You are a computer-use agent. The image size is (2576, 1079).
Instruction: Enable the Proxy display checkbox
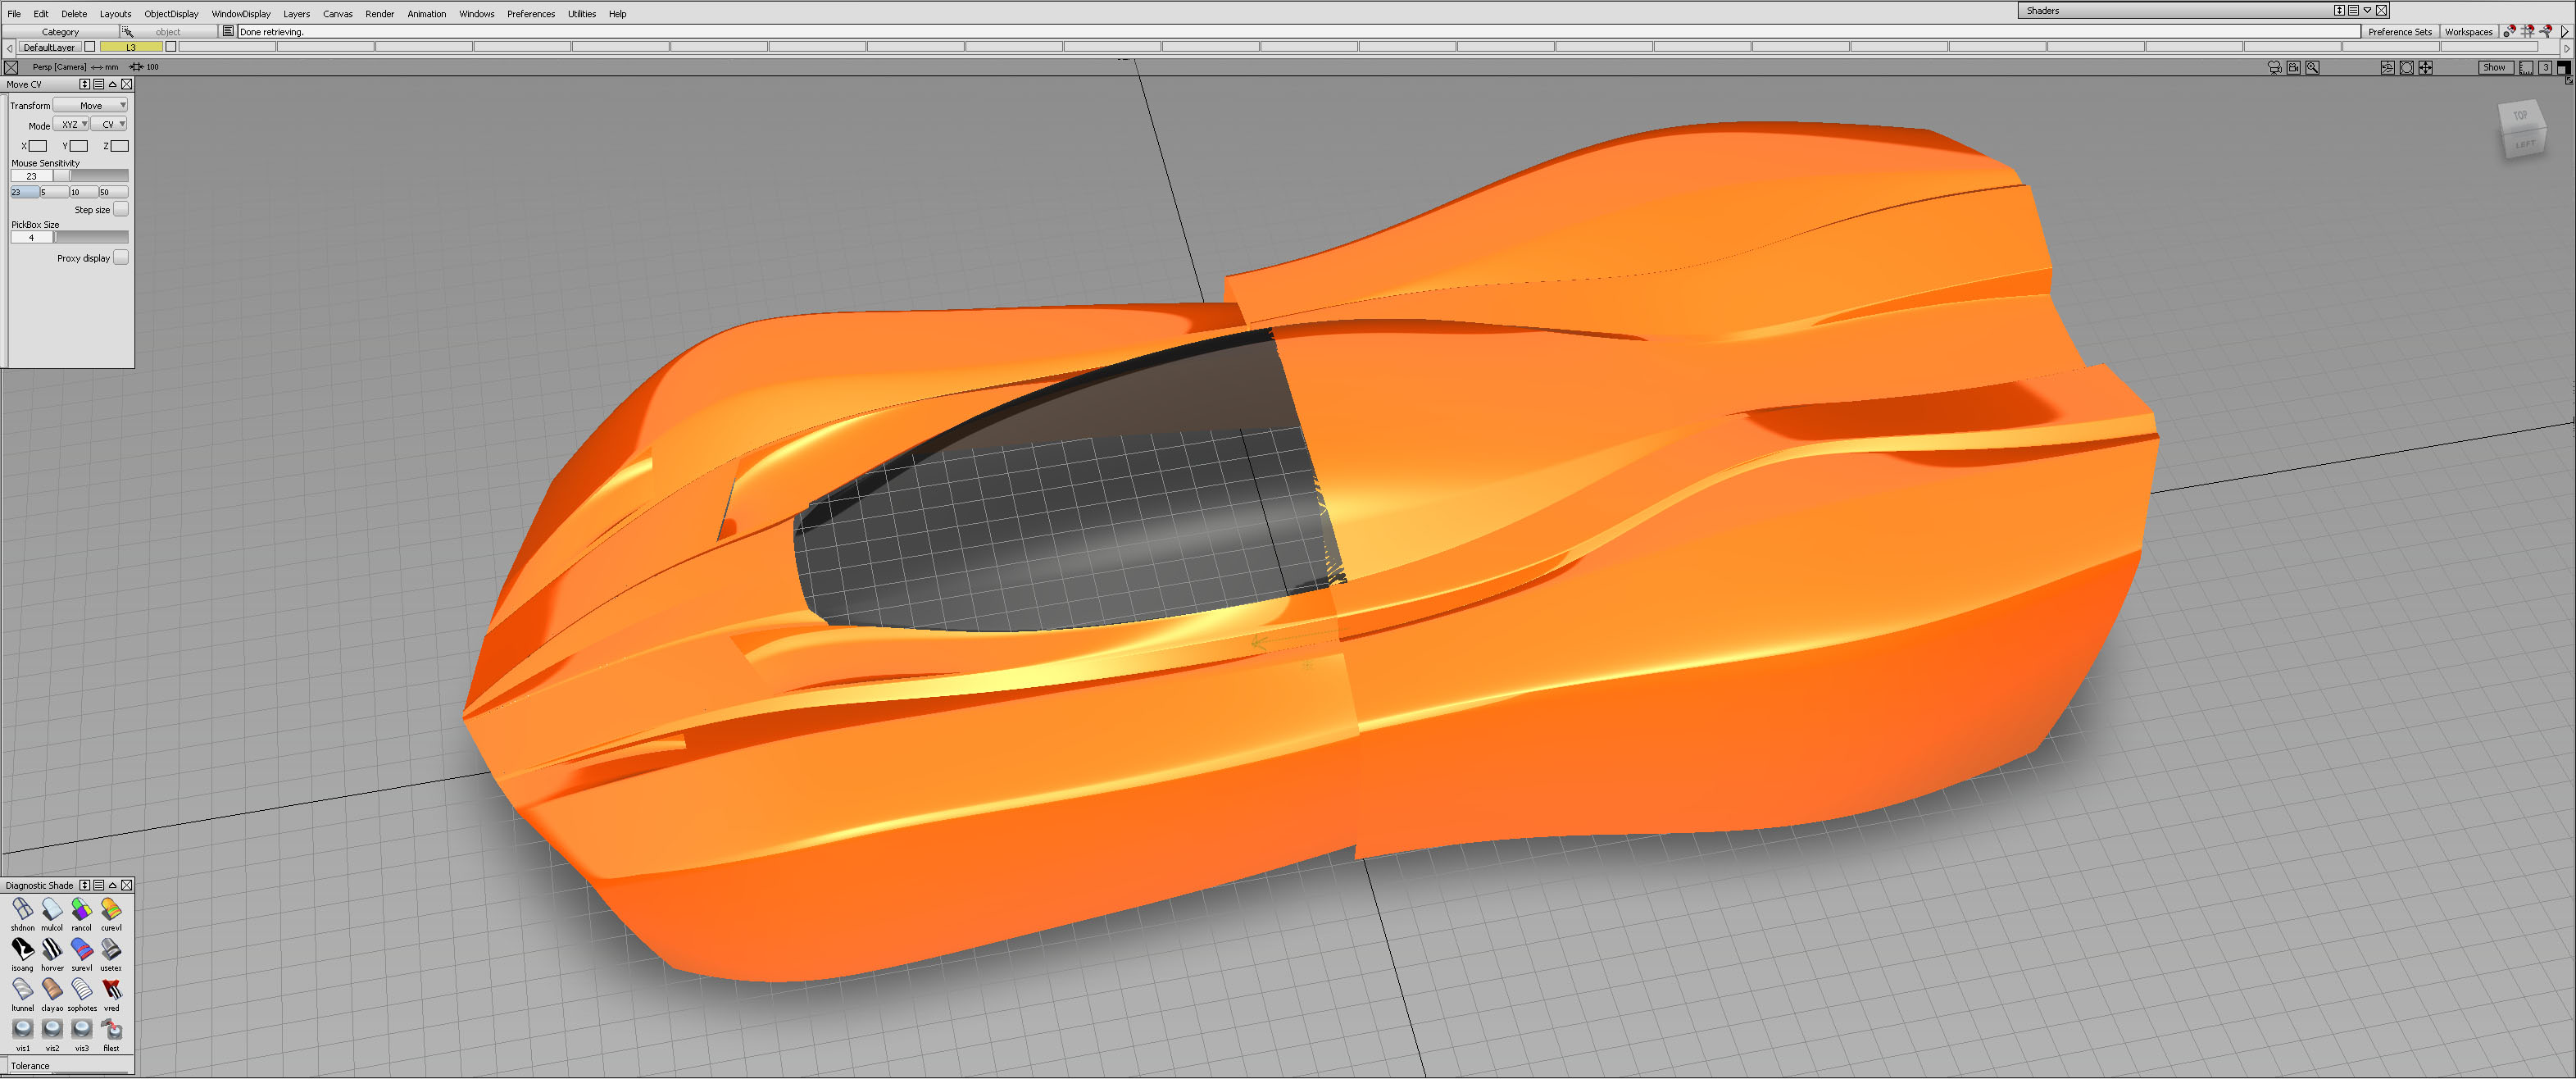tap(121, 258)
